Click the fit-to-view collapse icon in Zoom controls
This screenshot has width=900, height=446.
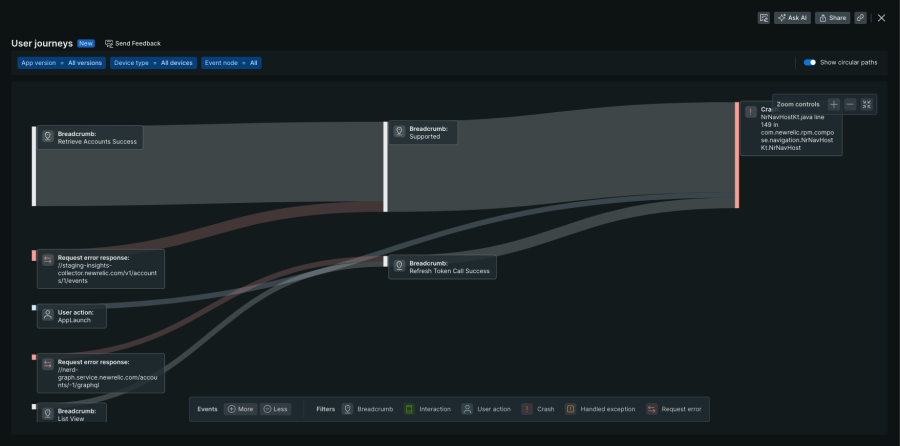click(x=867, y=104)
